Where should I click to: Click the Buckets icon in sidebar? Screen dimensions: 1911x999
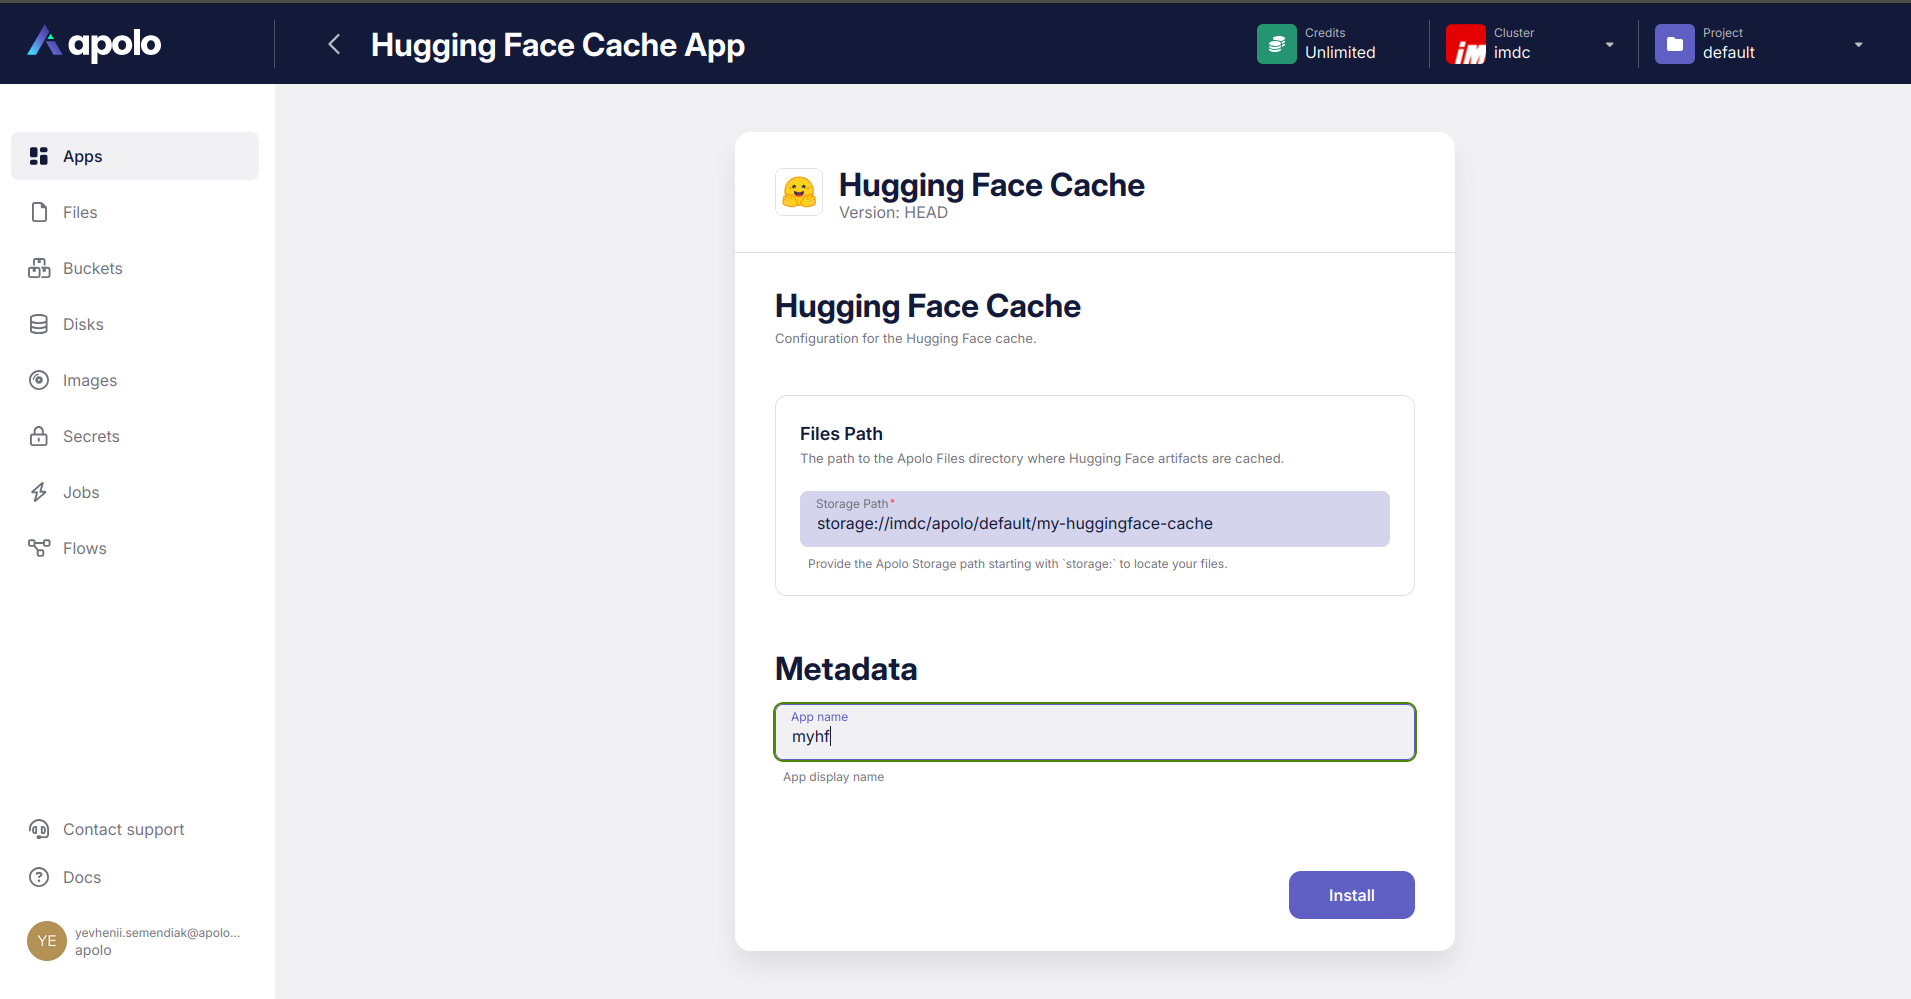click(x=39, y=268)
